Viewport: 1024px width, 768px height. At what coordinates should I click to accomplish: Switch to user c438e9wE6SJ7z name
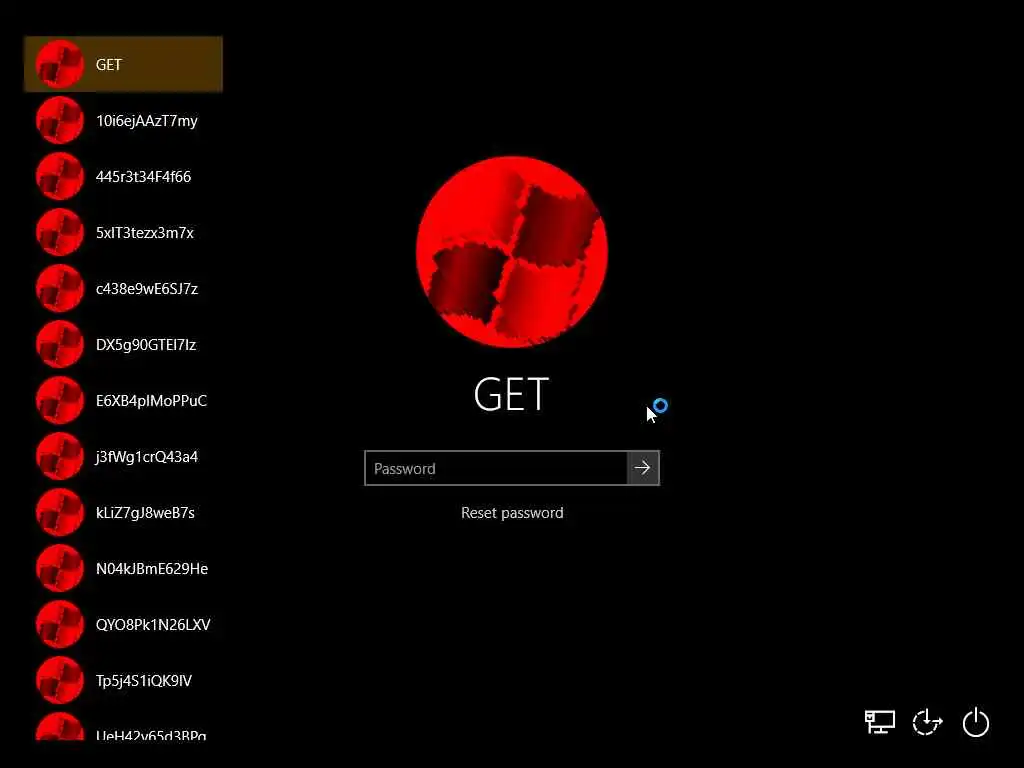click(x=146, y=289)
